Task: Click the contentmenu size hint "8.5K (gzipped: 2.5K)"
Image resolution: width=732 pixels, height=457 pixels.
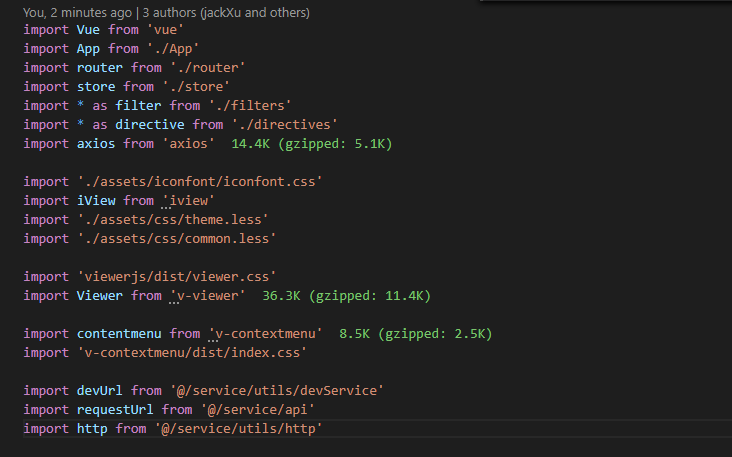Action: (x=415, y=334)
